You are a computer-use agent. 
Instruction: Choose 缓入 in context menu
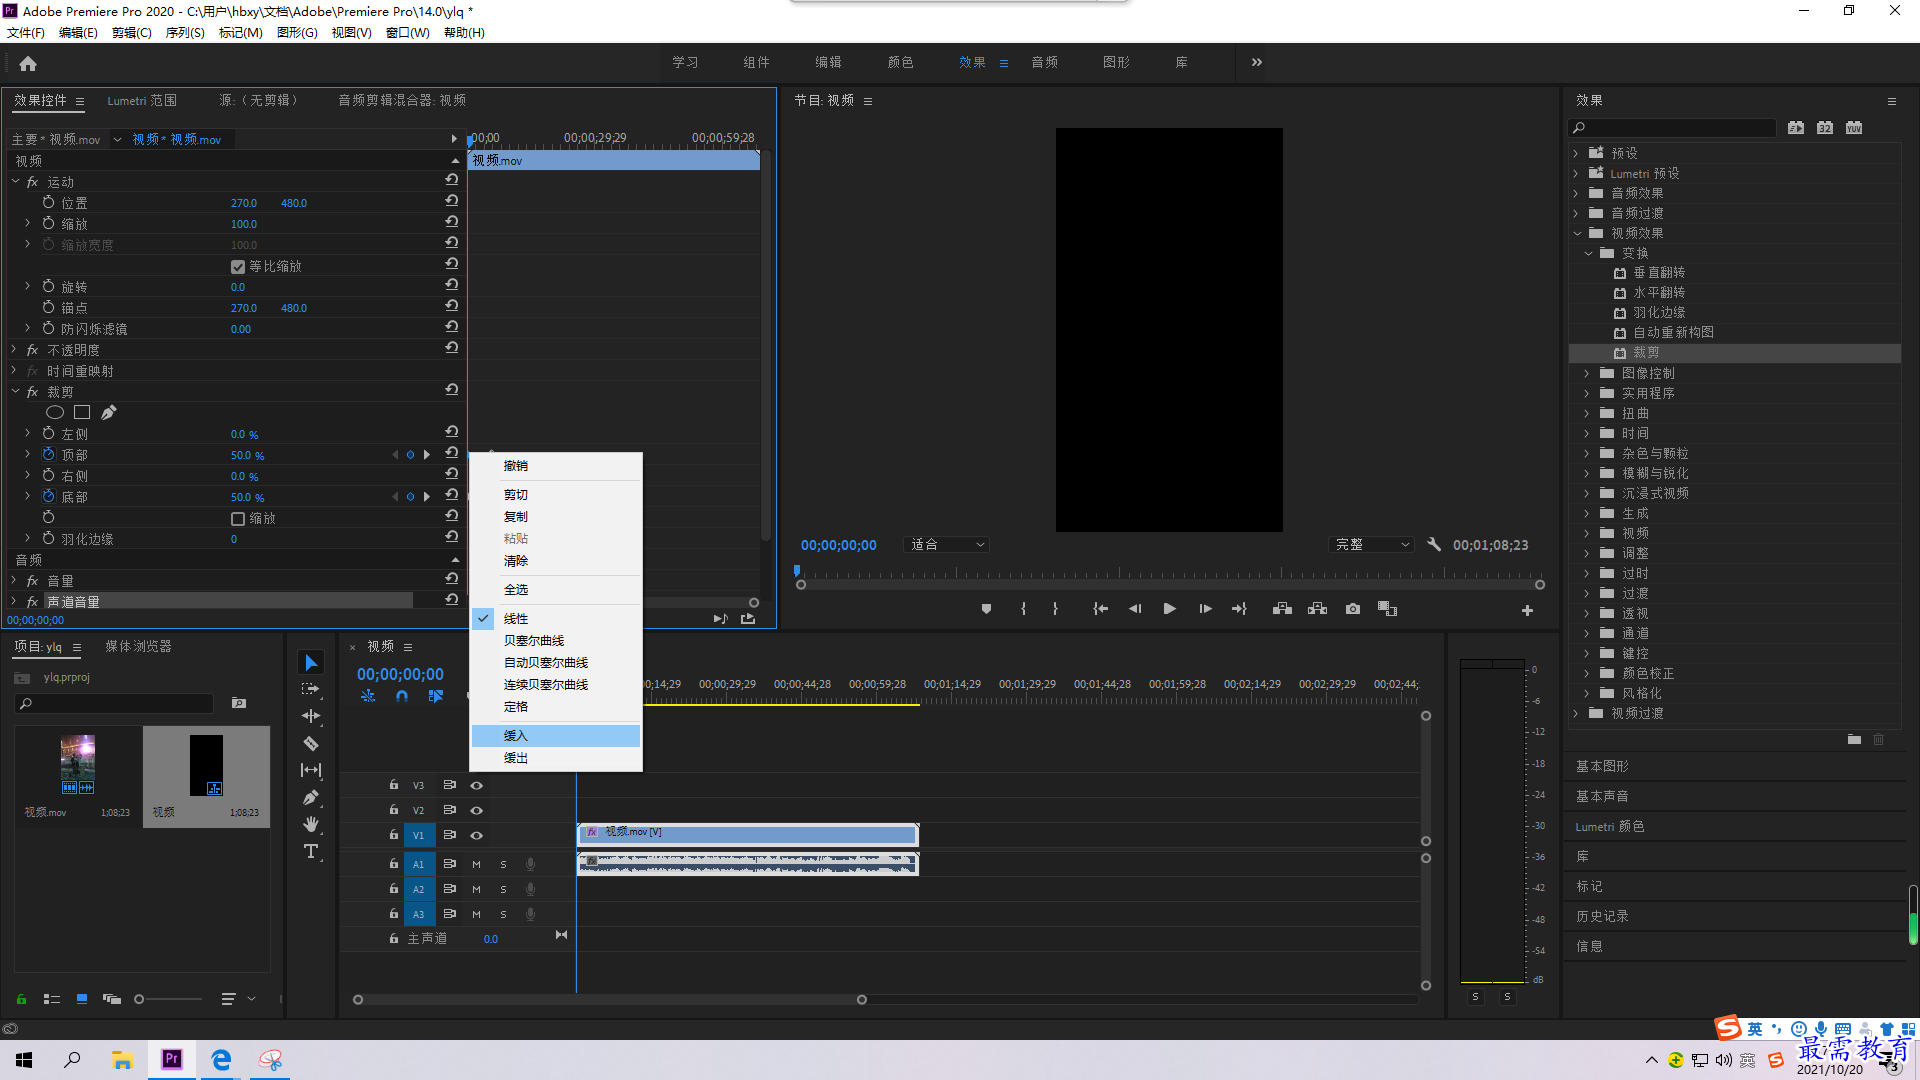click(555, 736)
